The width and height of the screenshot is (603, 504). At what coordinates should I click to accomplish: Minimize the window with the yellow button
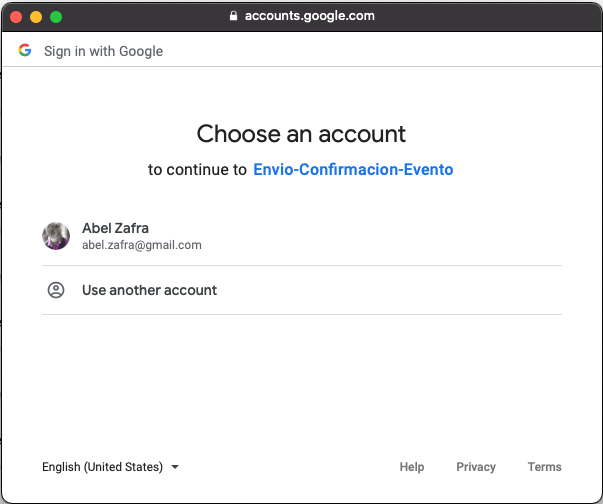pos(36,17)
